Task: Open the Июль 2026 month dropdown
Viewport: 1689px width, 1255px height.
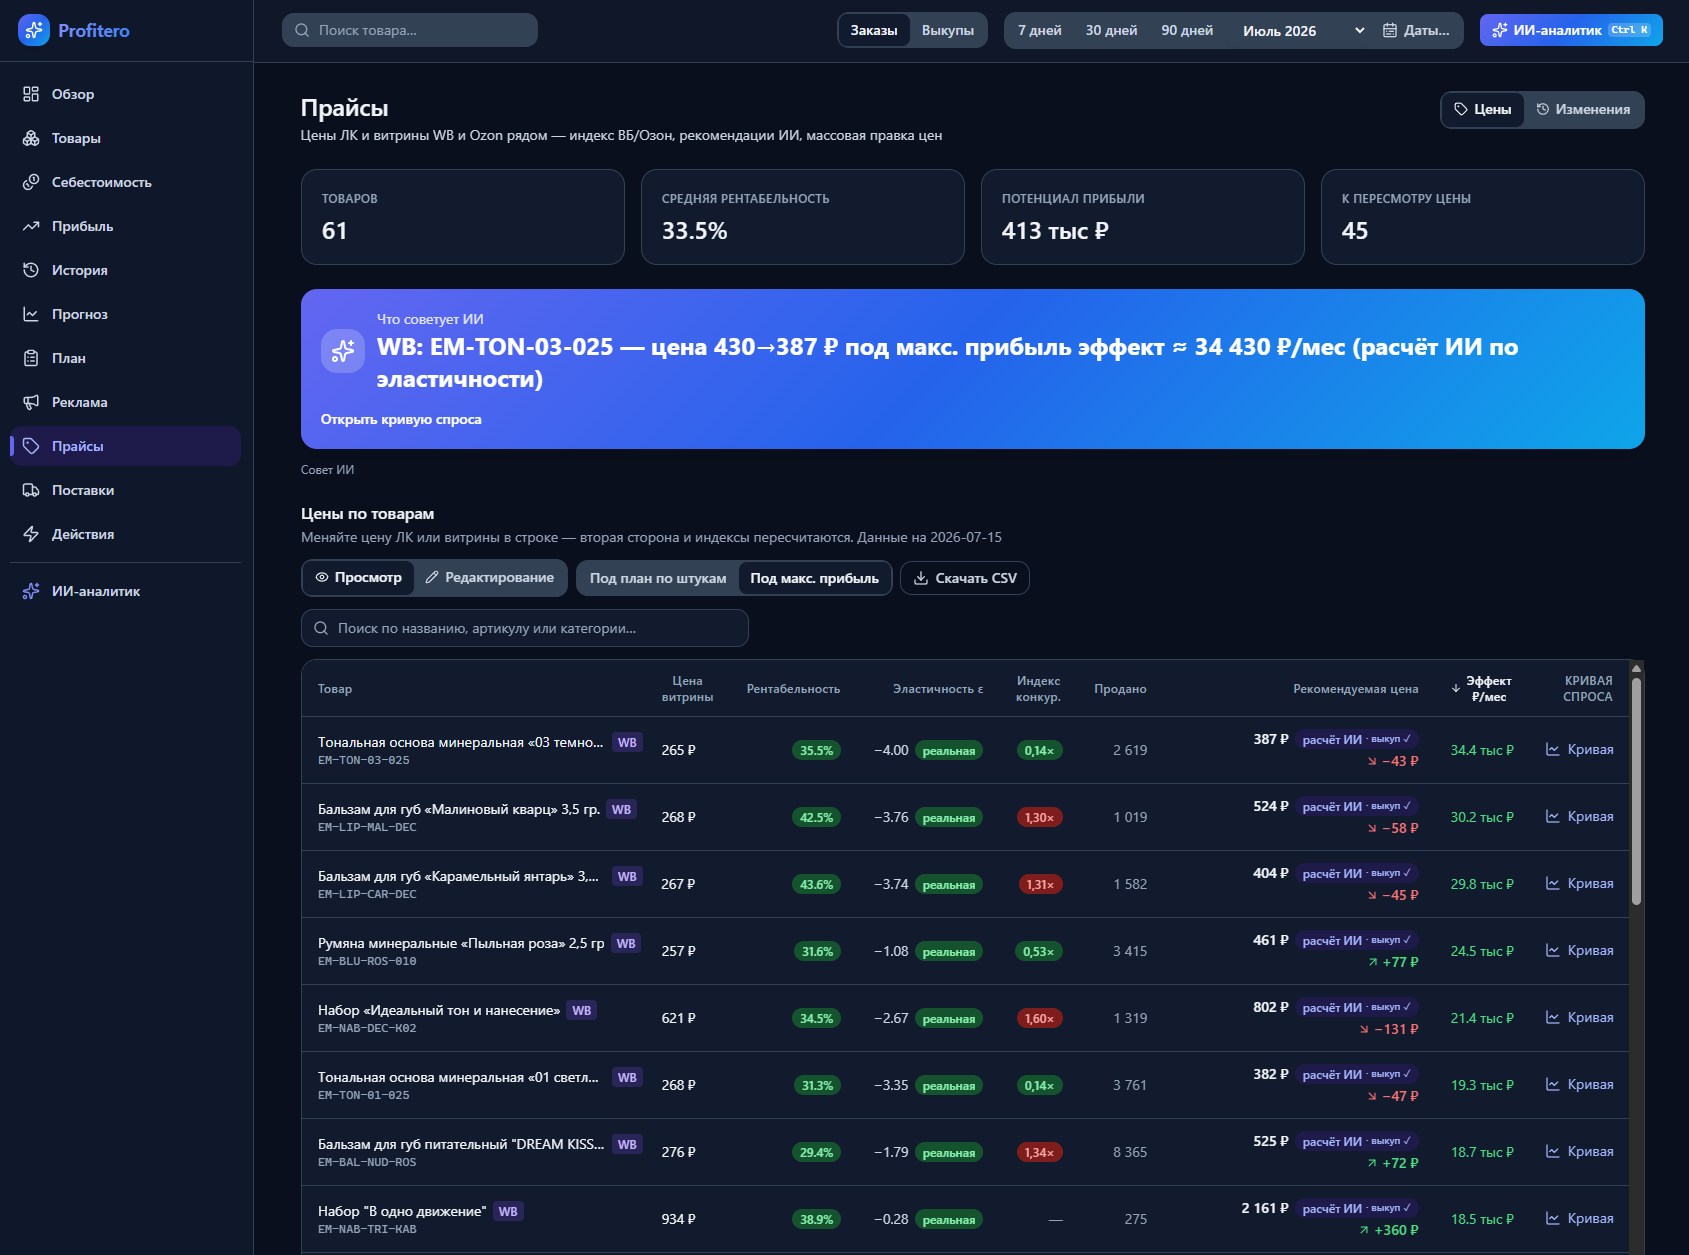Action: click(x=1304, y=30)
